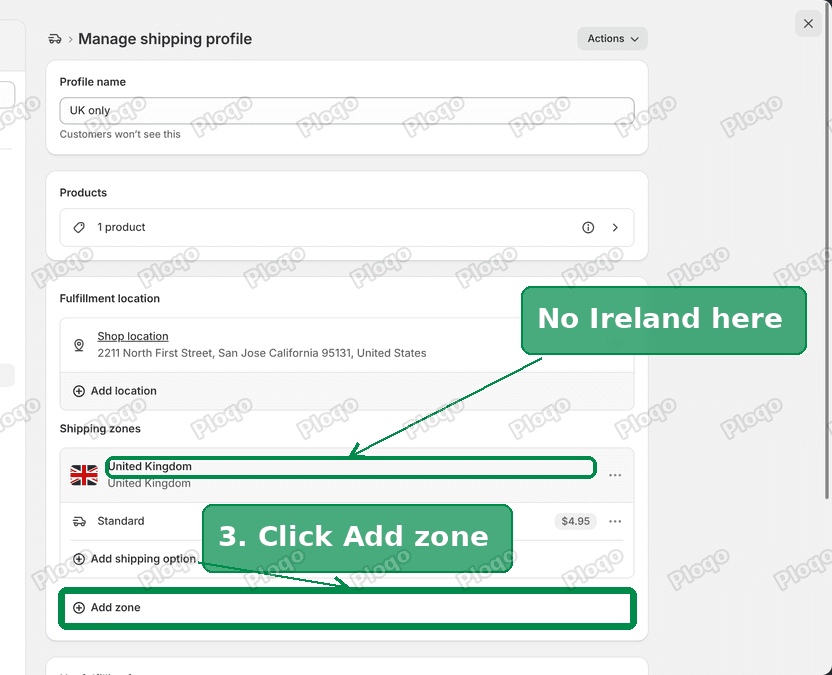Click the shop address text
Screen dimensions: 832x675
pyautogui.click(x=262, y=353)
